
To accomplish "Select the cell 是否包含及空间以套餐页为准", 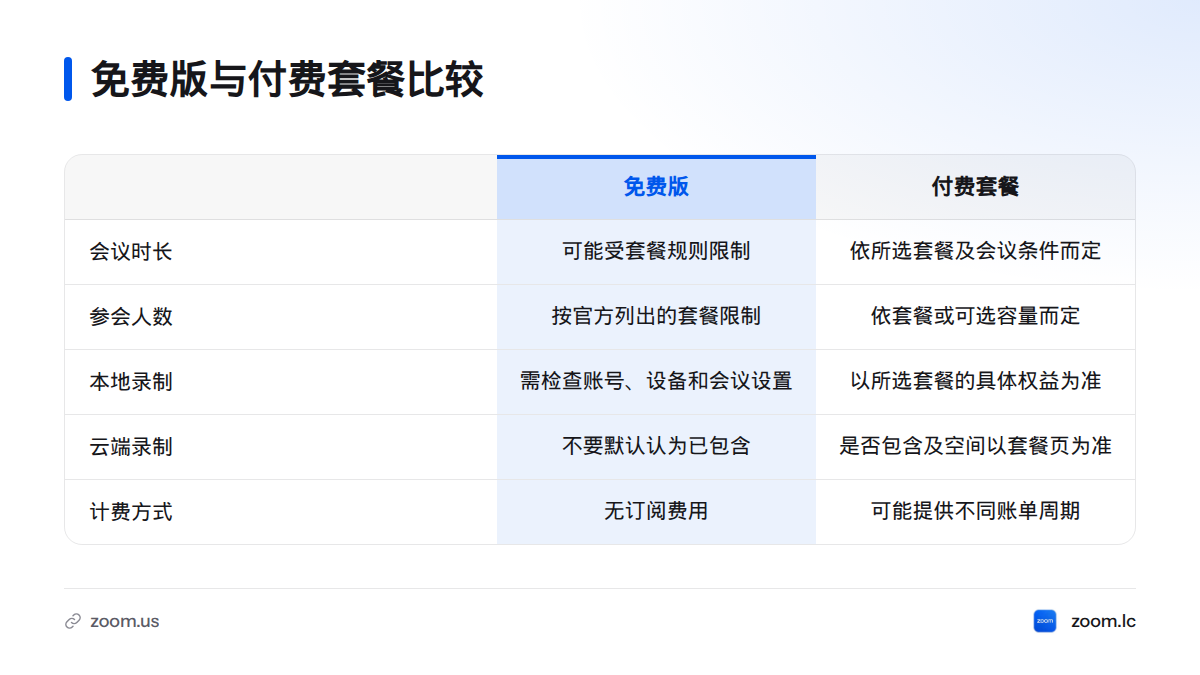I will pyautogui.click(x=975, y=447).
